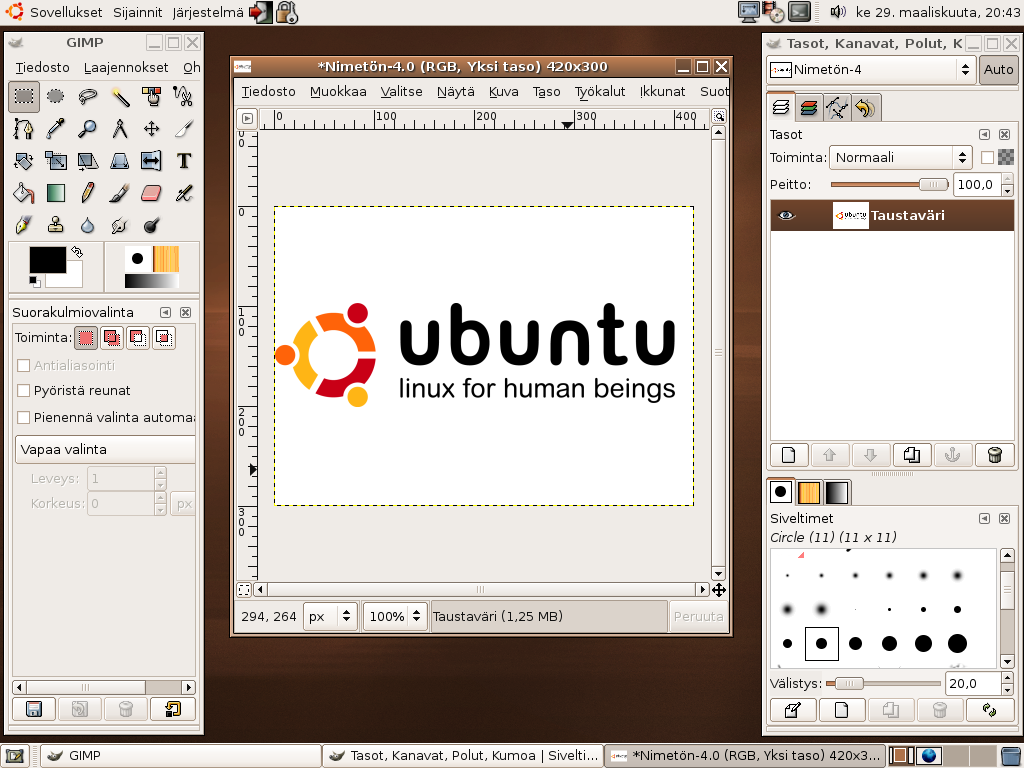1024x768 pixels.
Task: Choose intersect with selection mode
Action: coord(164,338)
